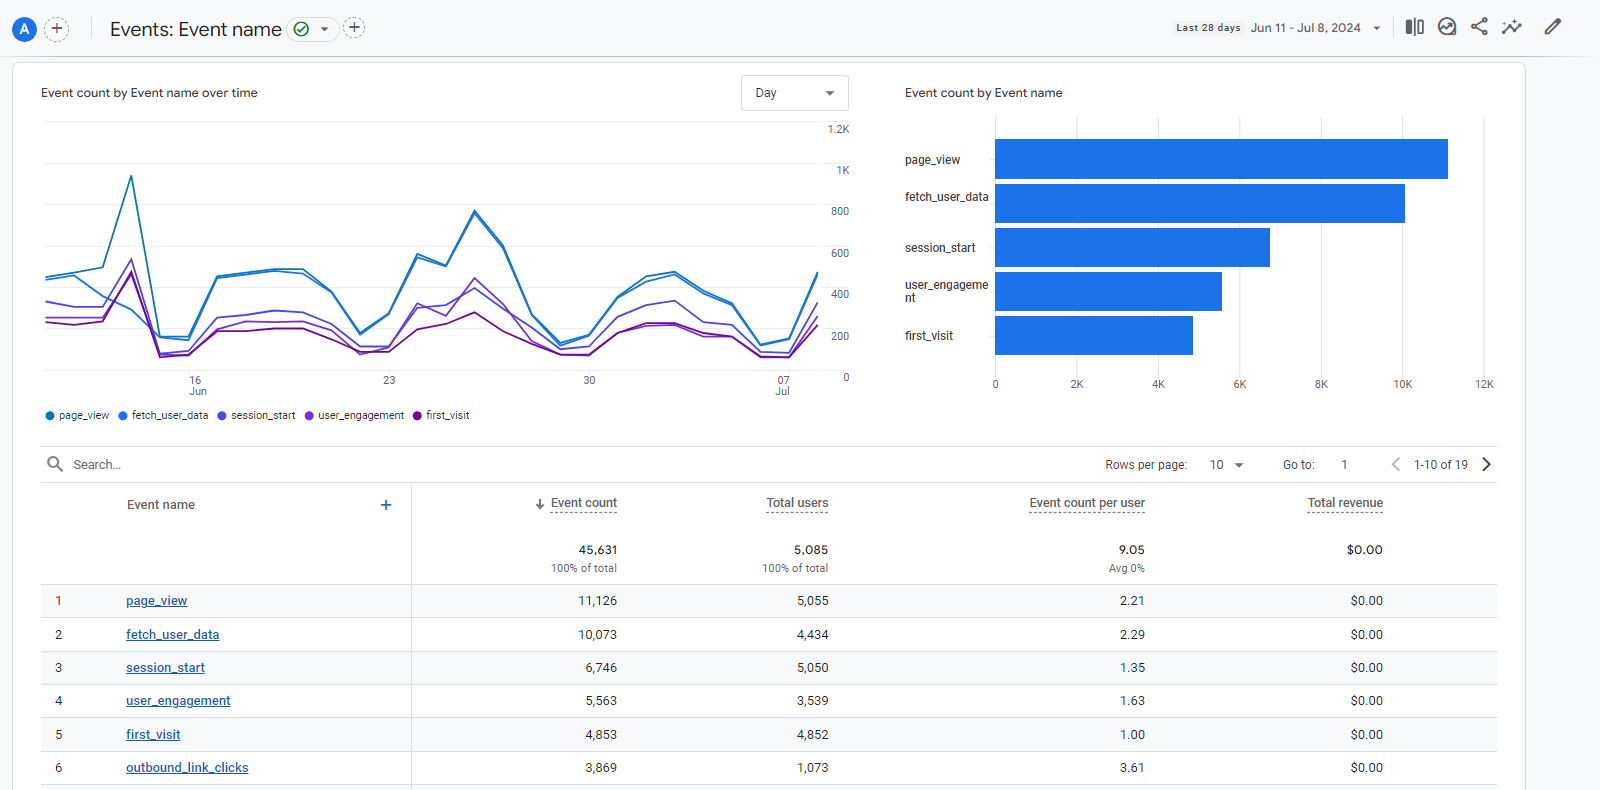Open the outbound_link_clicks event link
Screen dimensions: 1600x790
point(187,768)
